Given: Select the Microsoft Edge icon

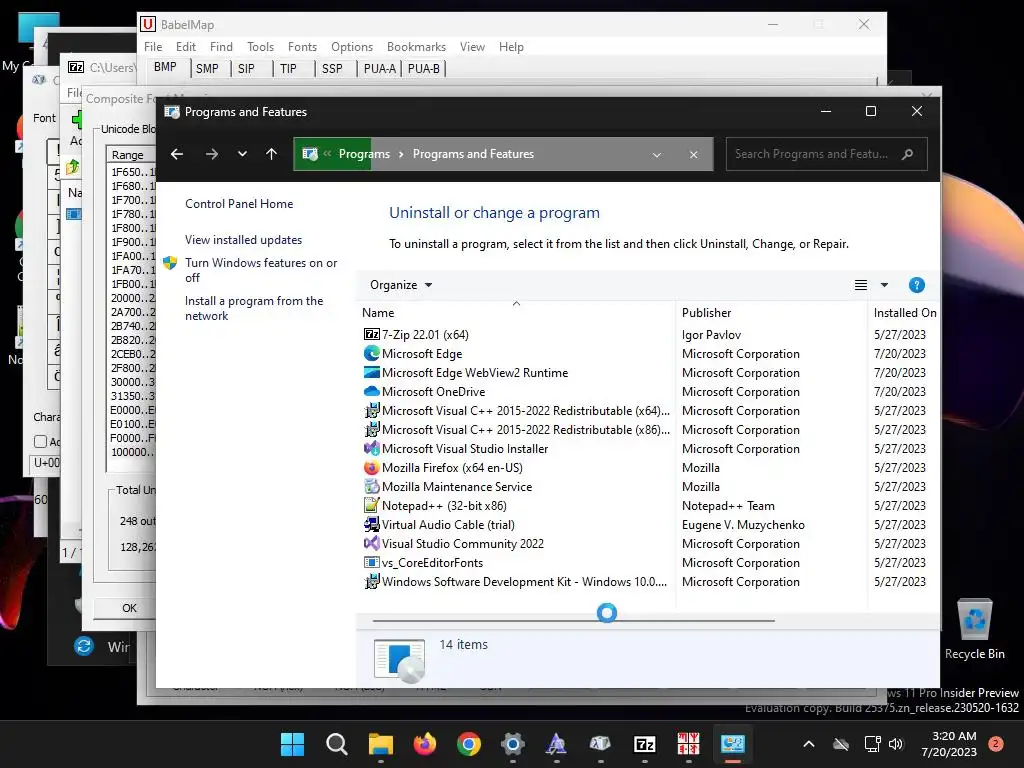Looking at the screenshot, I should (x=372, y=353).
